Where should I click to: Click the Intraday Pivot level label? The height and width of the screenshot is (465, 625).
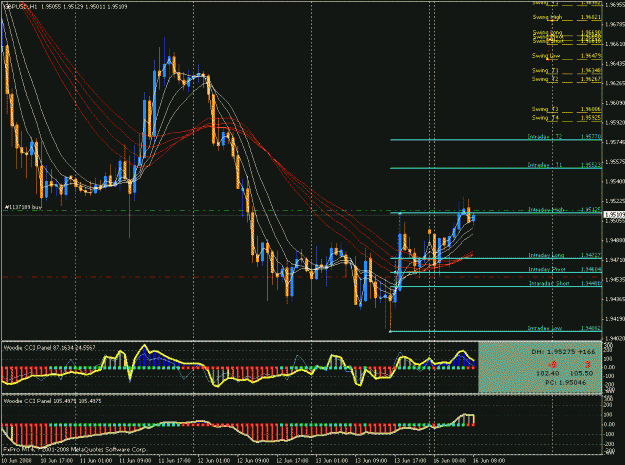pos(547,269)
